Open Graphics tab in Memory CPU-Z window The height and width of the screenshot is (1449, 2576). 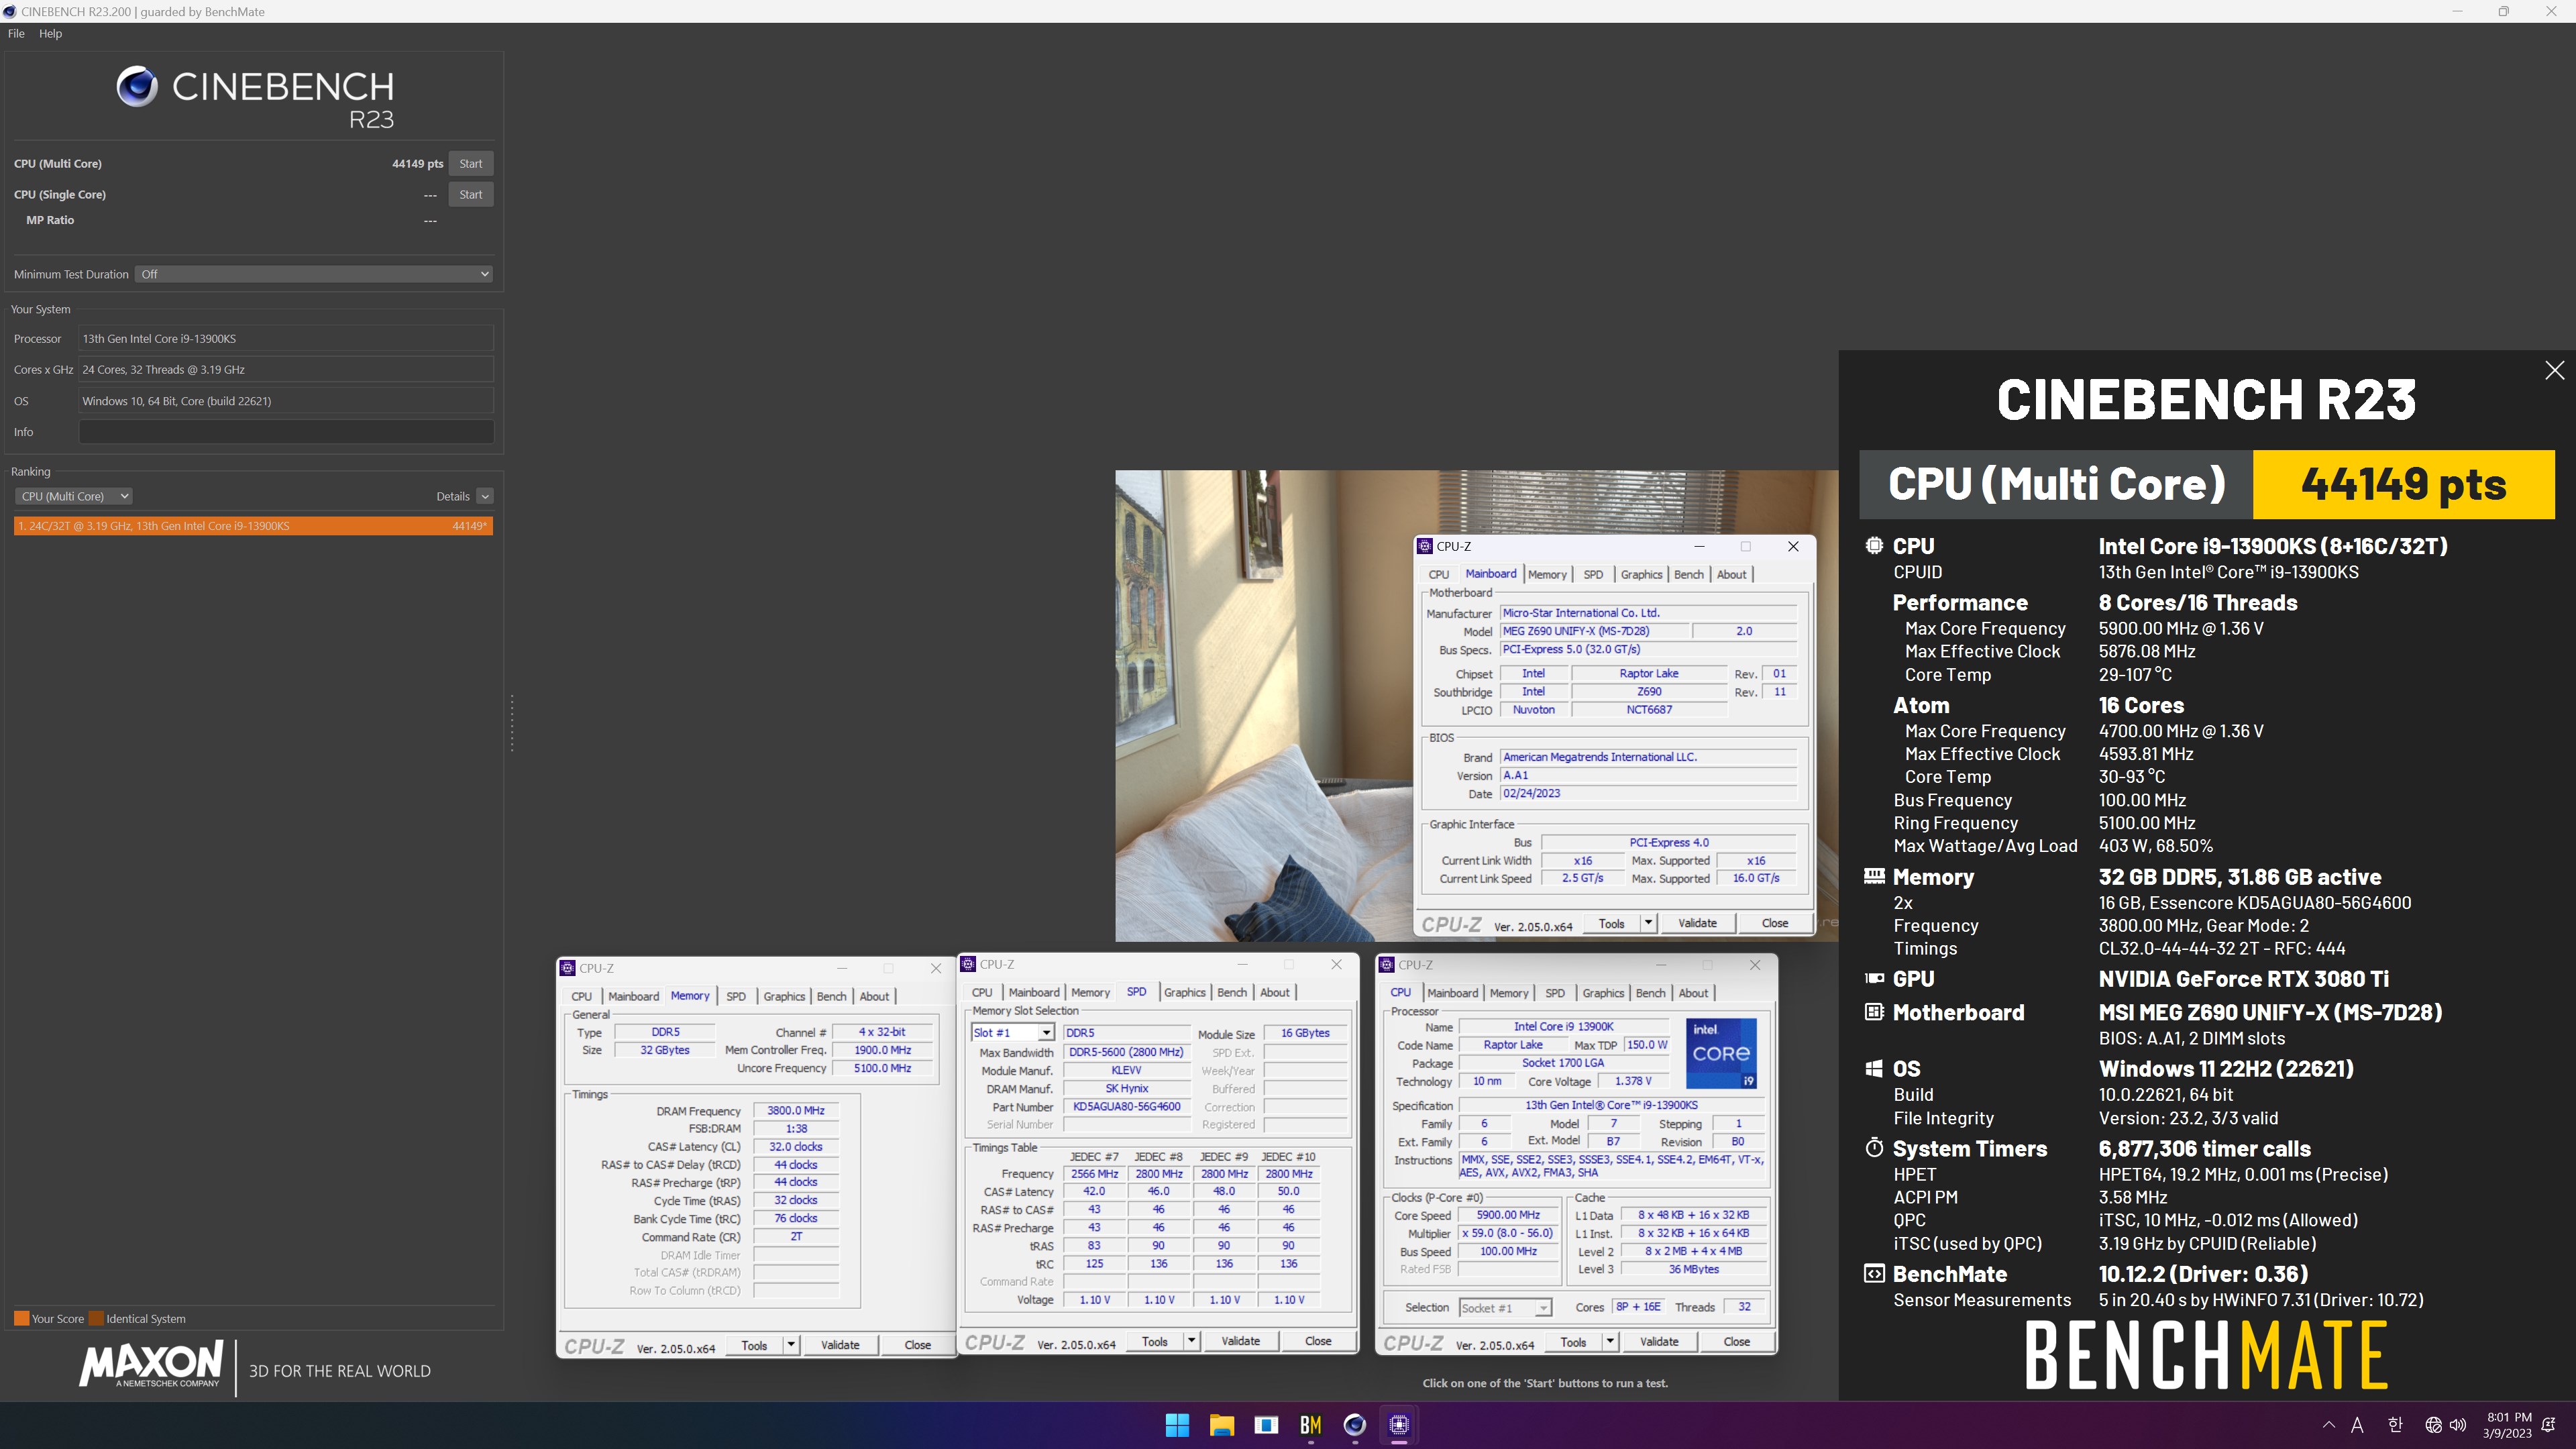point(784,997)
